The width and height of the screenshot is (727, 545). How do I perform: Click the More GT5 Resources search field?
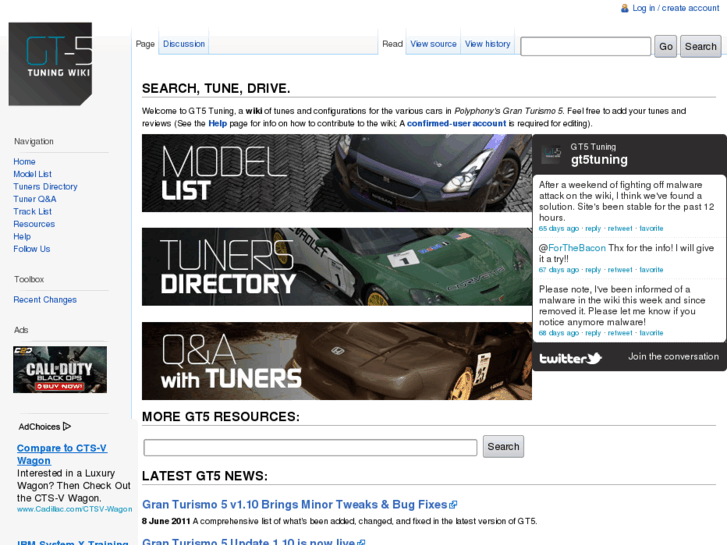coord(310,448)
